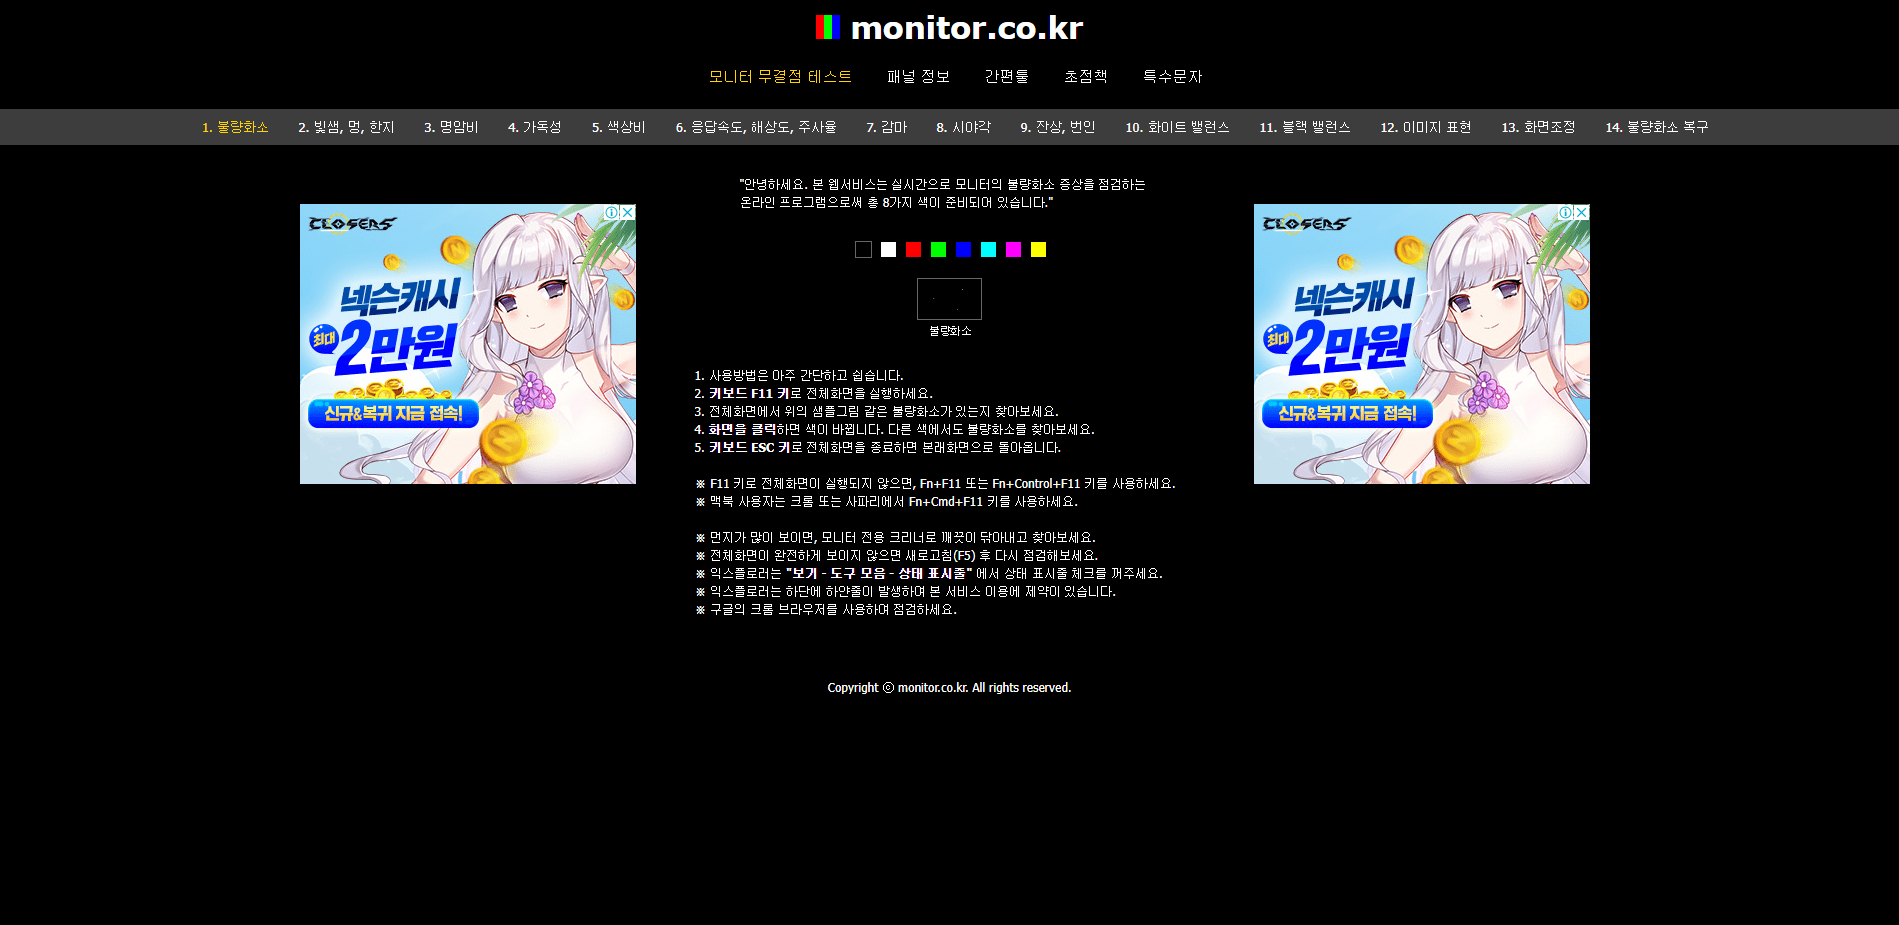Click instruction line 2 about 키보드 F11 키
Viewport: 1899px width, 925px height.
813,394
